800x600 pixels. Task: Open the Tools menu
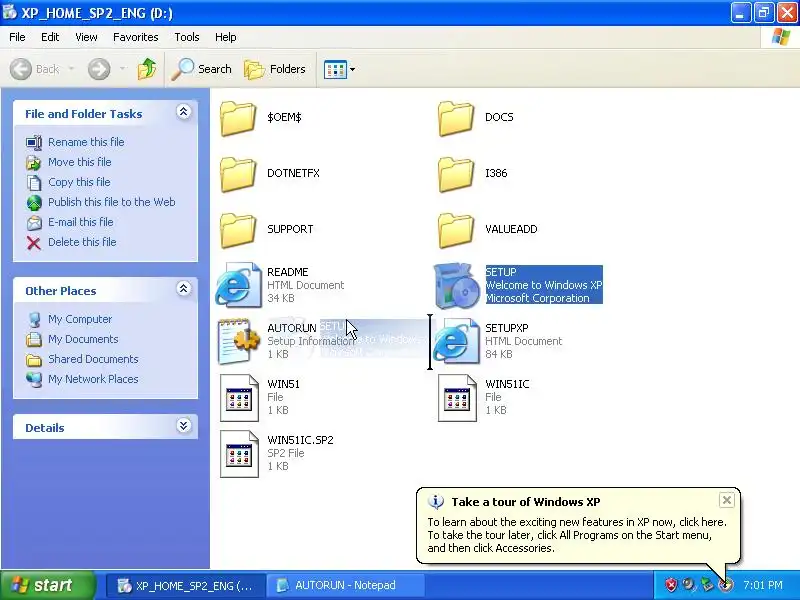187,37
